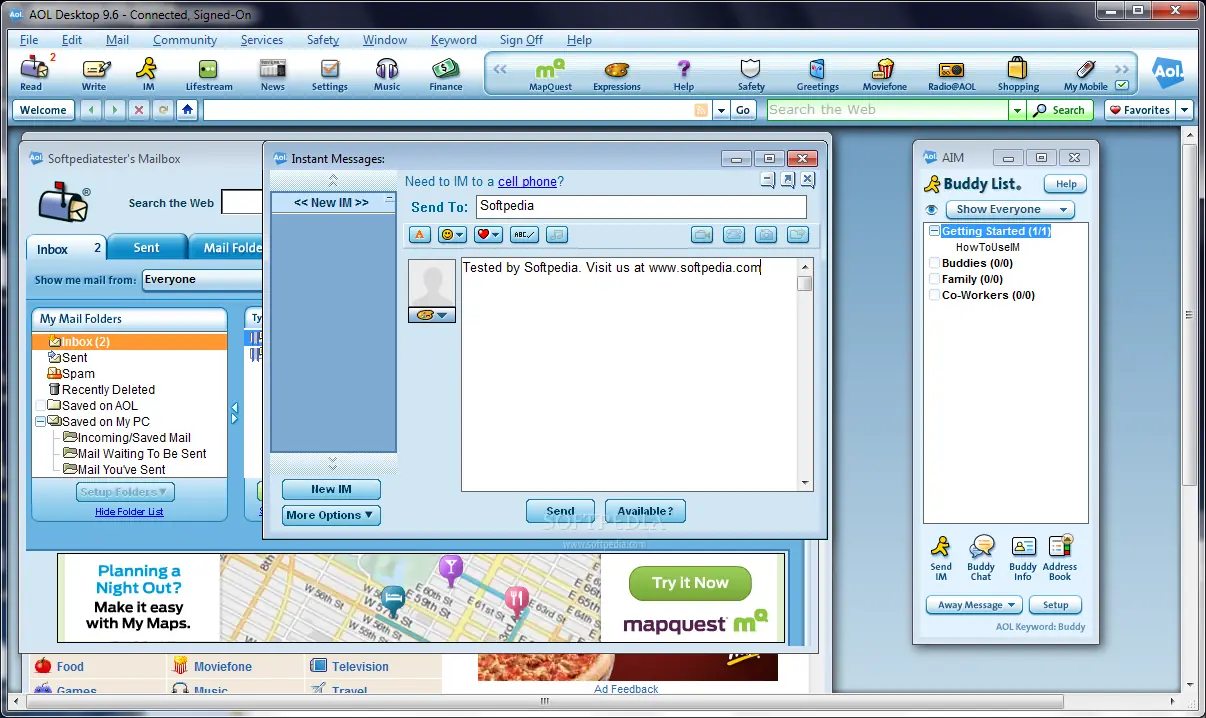1206x718 pixels.
Task: Click the Stop navigation X button
Action: pyautogui.click(x=139, y=110)
